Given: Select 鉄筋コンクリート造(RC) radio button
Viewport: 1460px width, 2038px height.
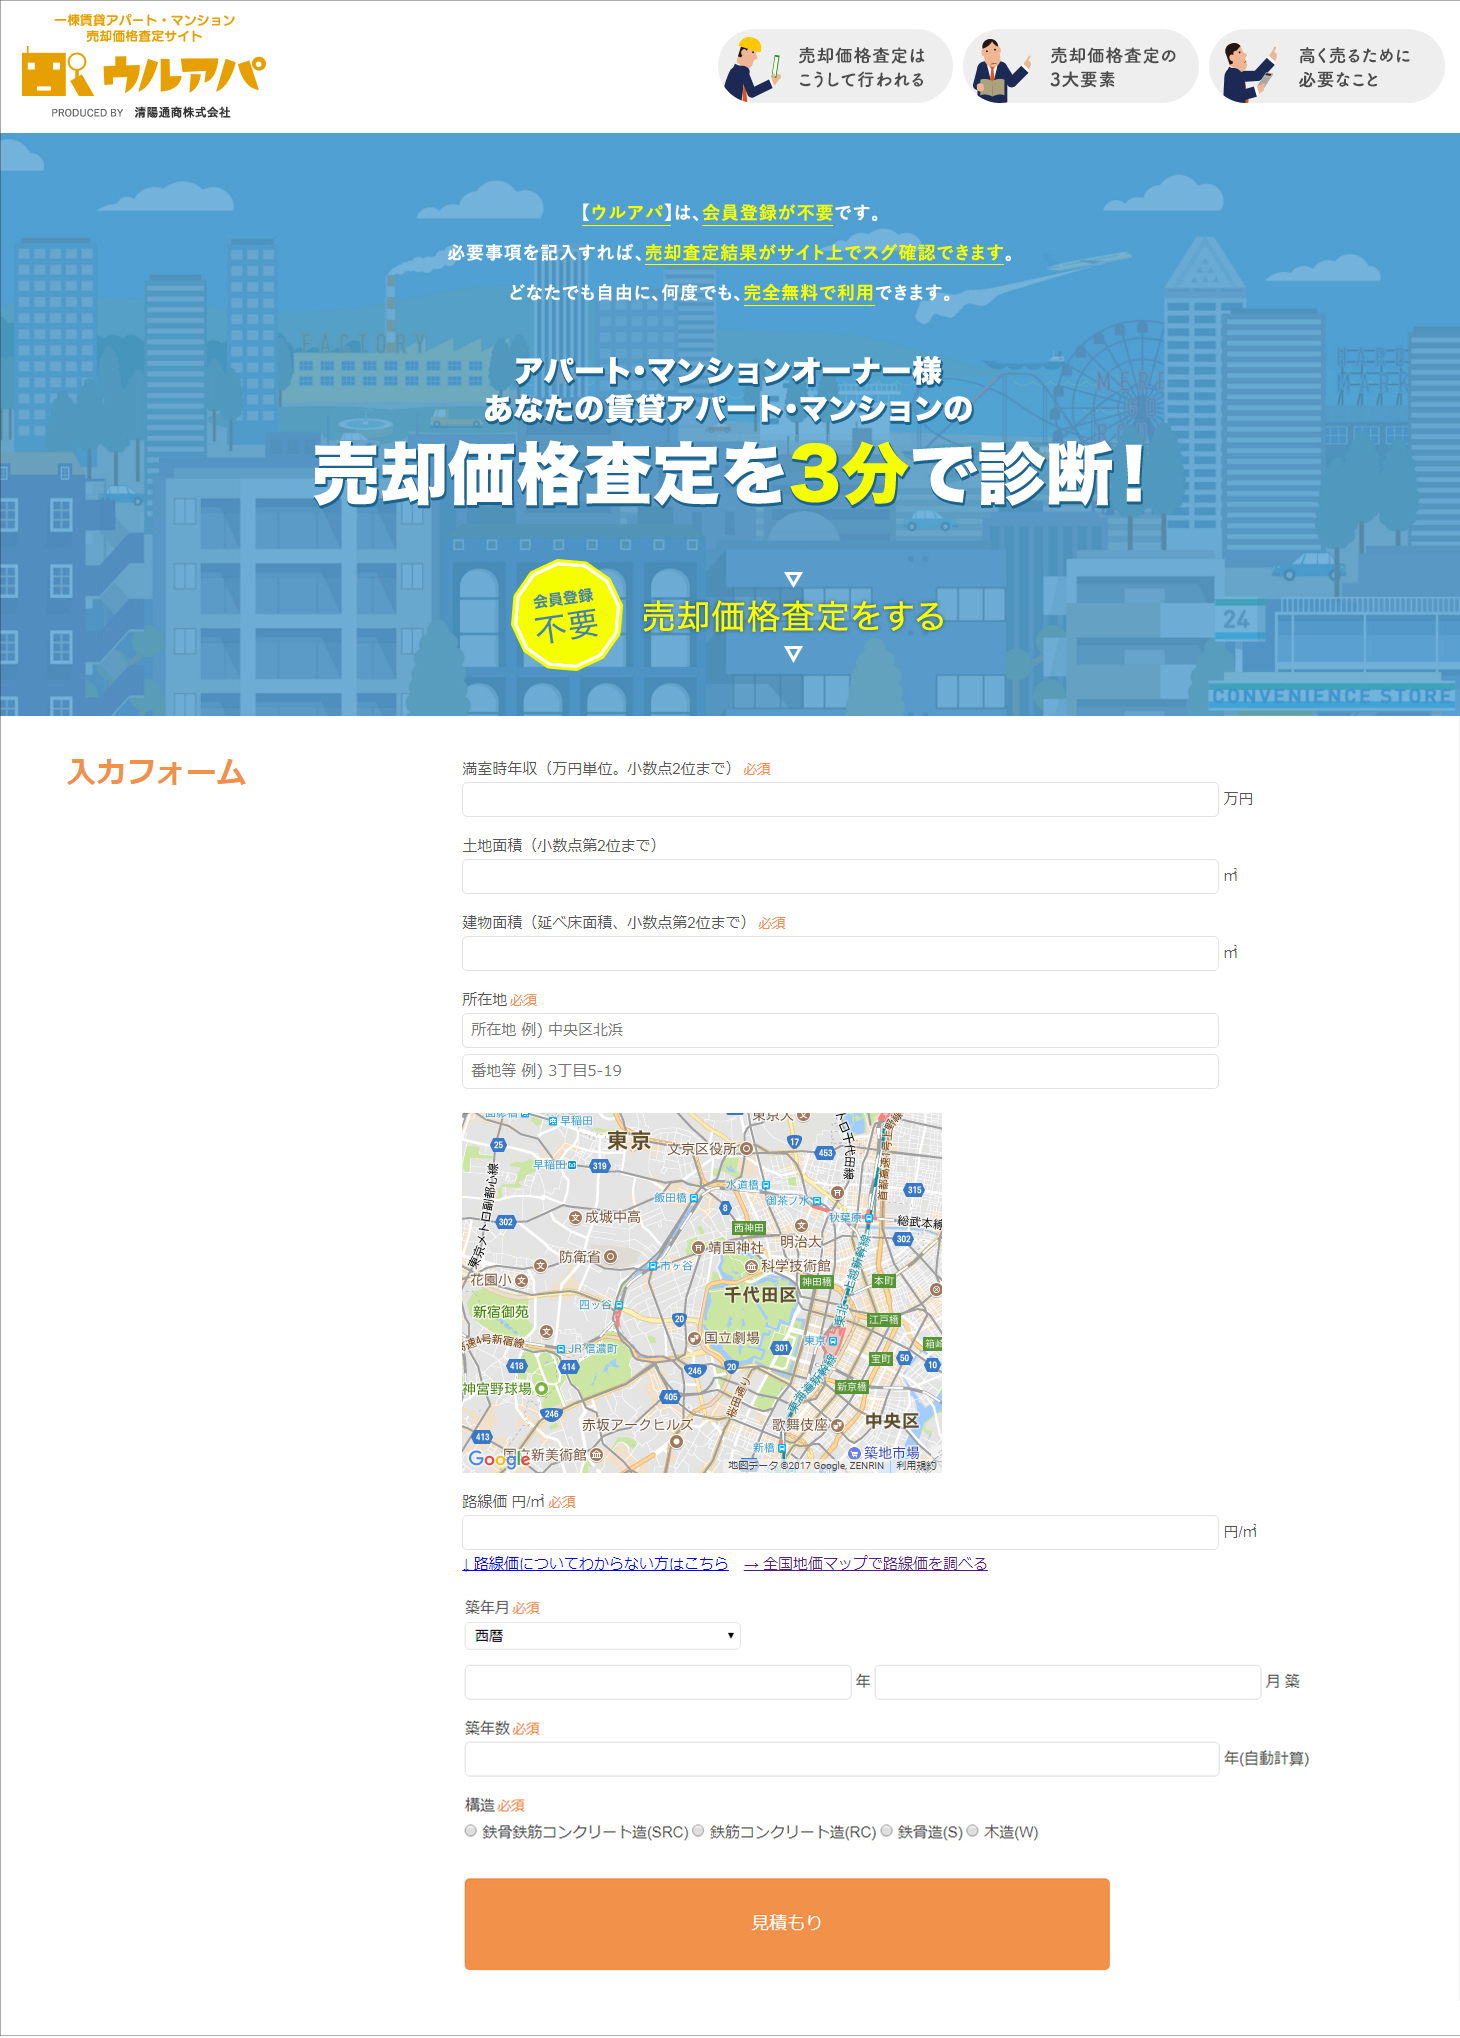Looking at the screenshot, I should (699, 1831).
